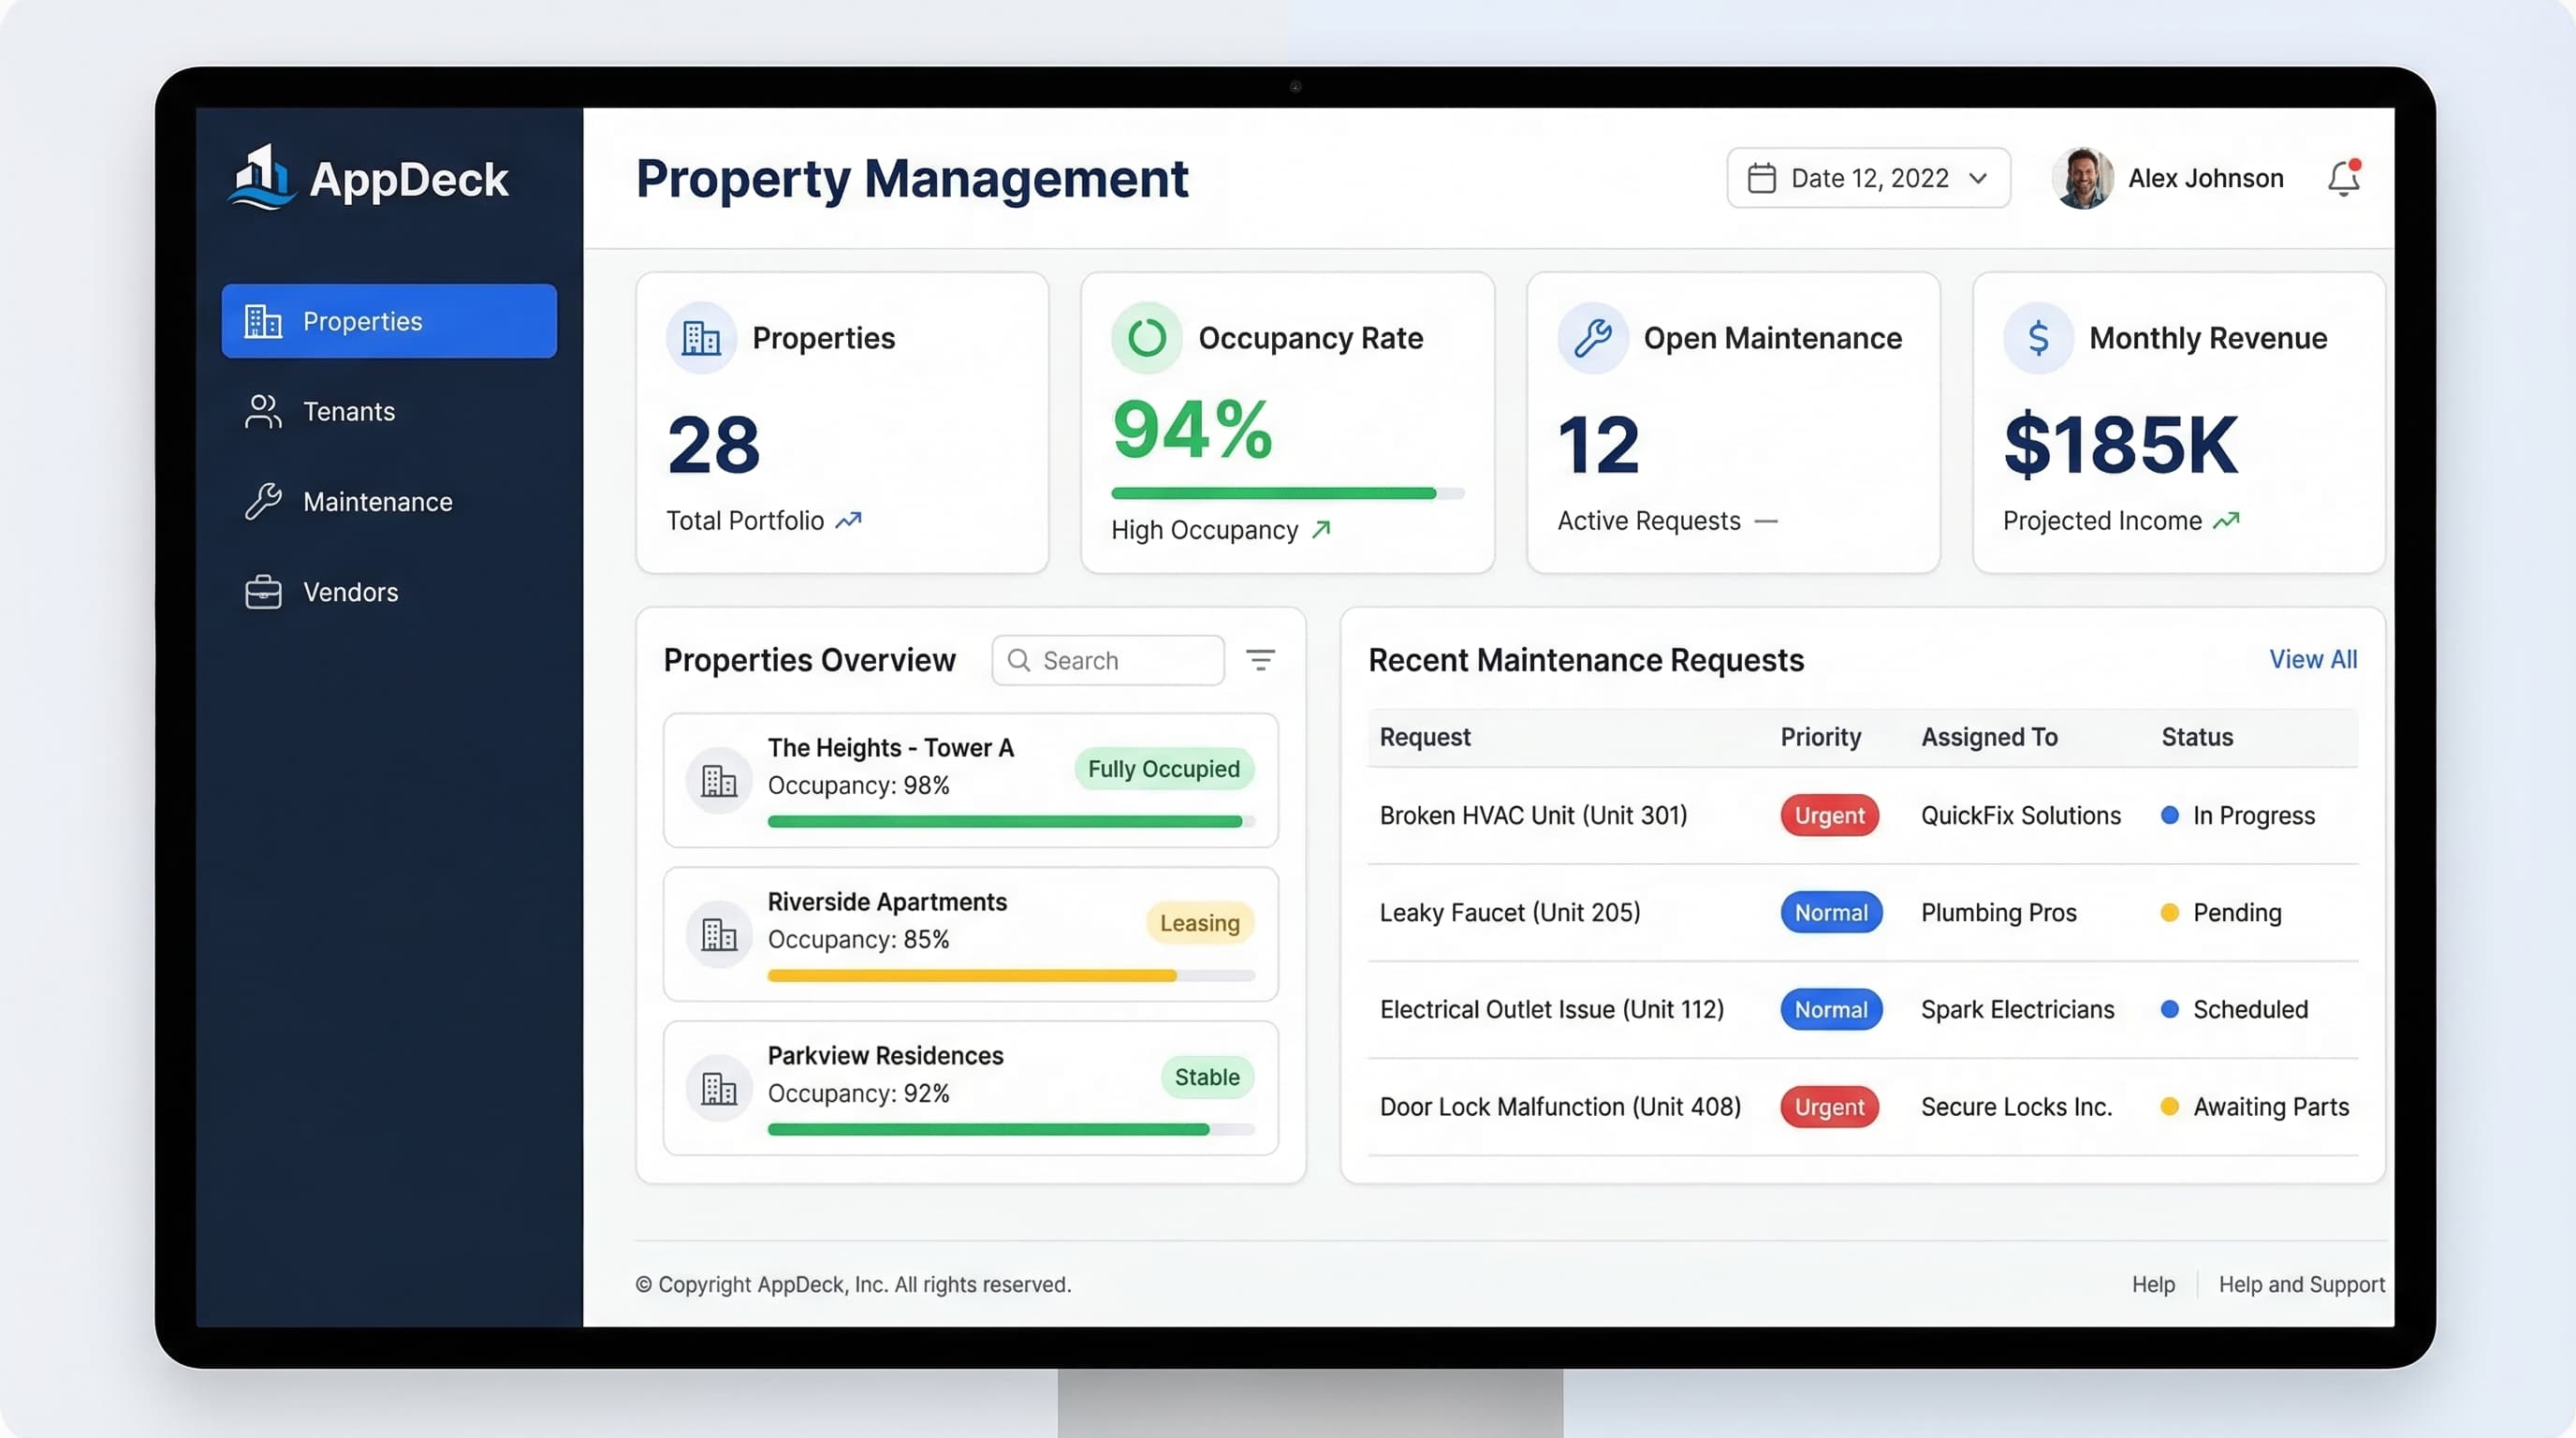Click Alex Johnson's profile photo
The width and height of the screenshot is (2576, 1438).
click(2082, 178)
